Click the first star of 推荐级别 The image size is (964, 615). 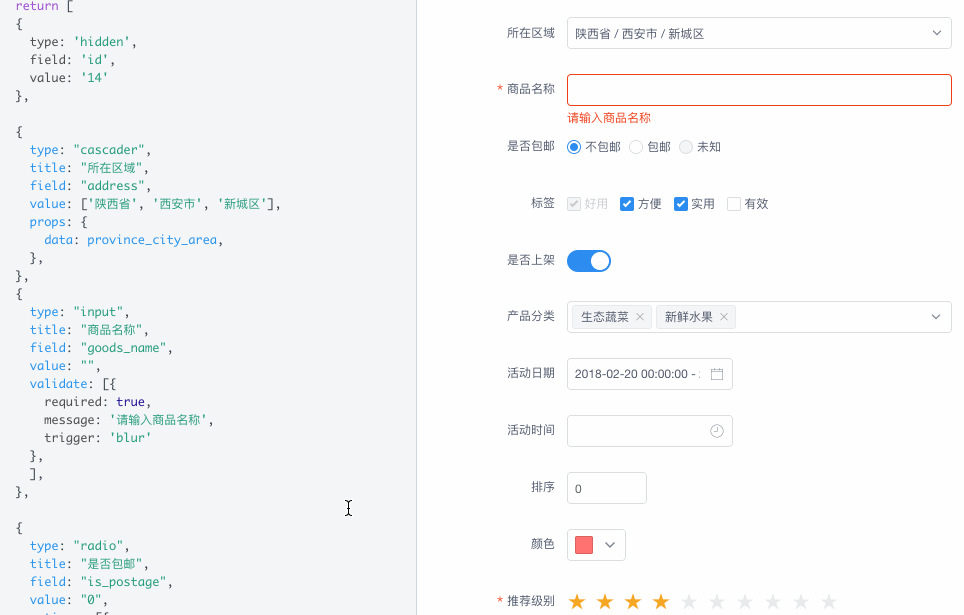(x=576, y=601)
